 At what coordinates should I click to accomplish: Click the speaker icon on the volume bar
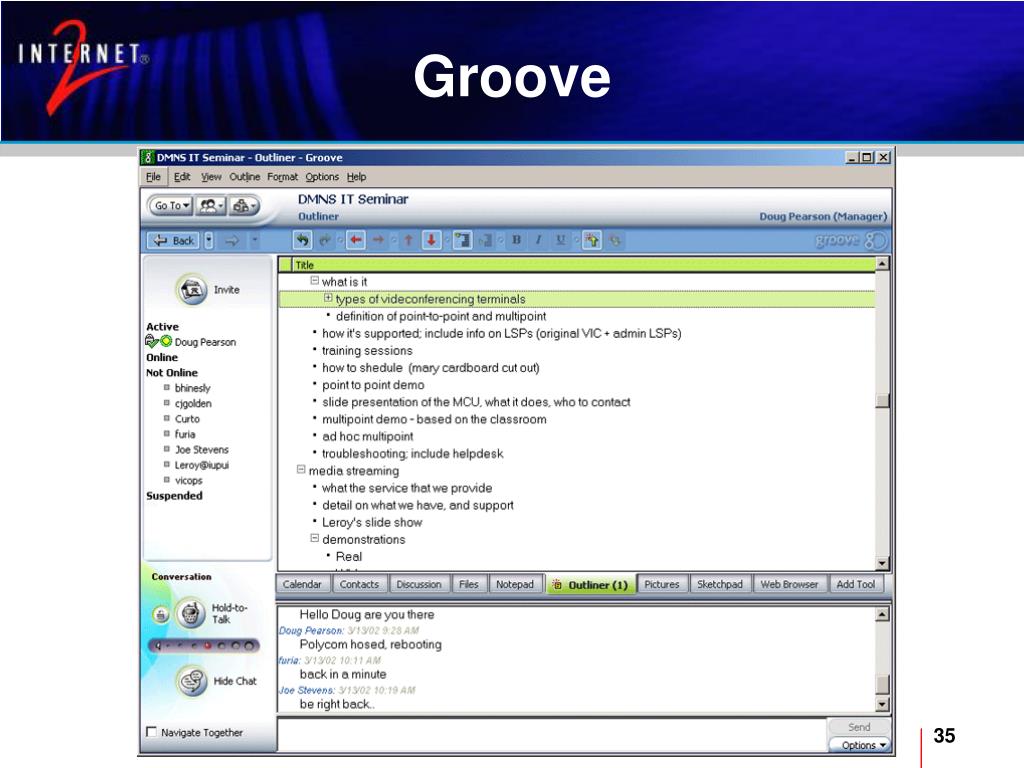[x=158, y=646]
